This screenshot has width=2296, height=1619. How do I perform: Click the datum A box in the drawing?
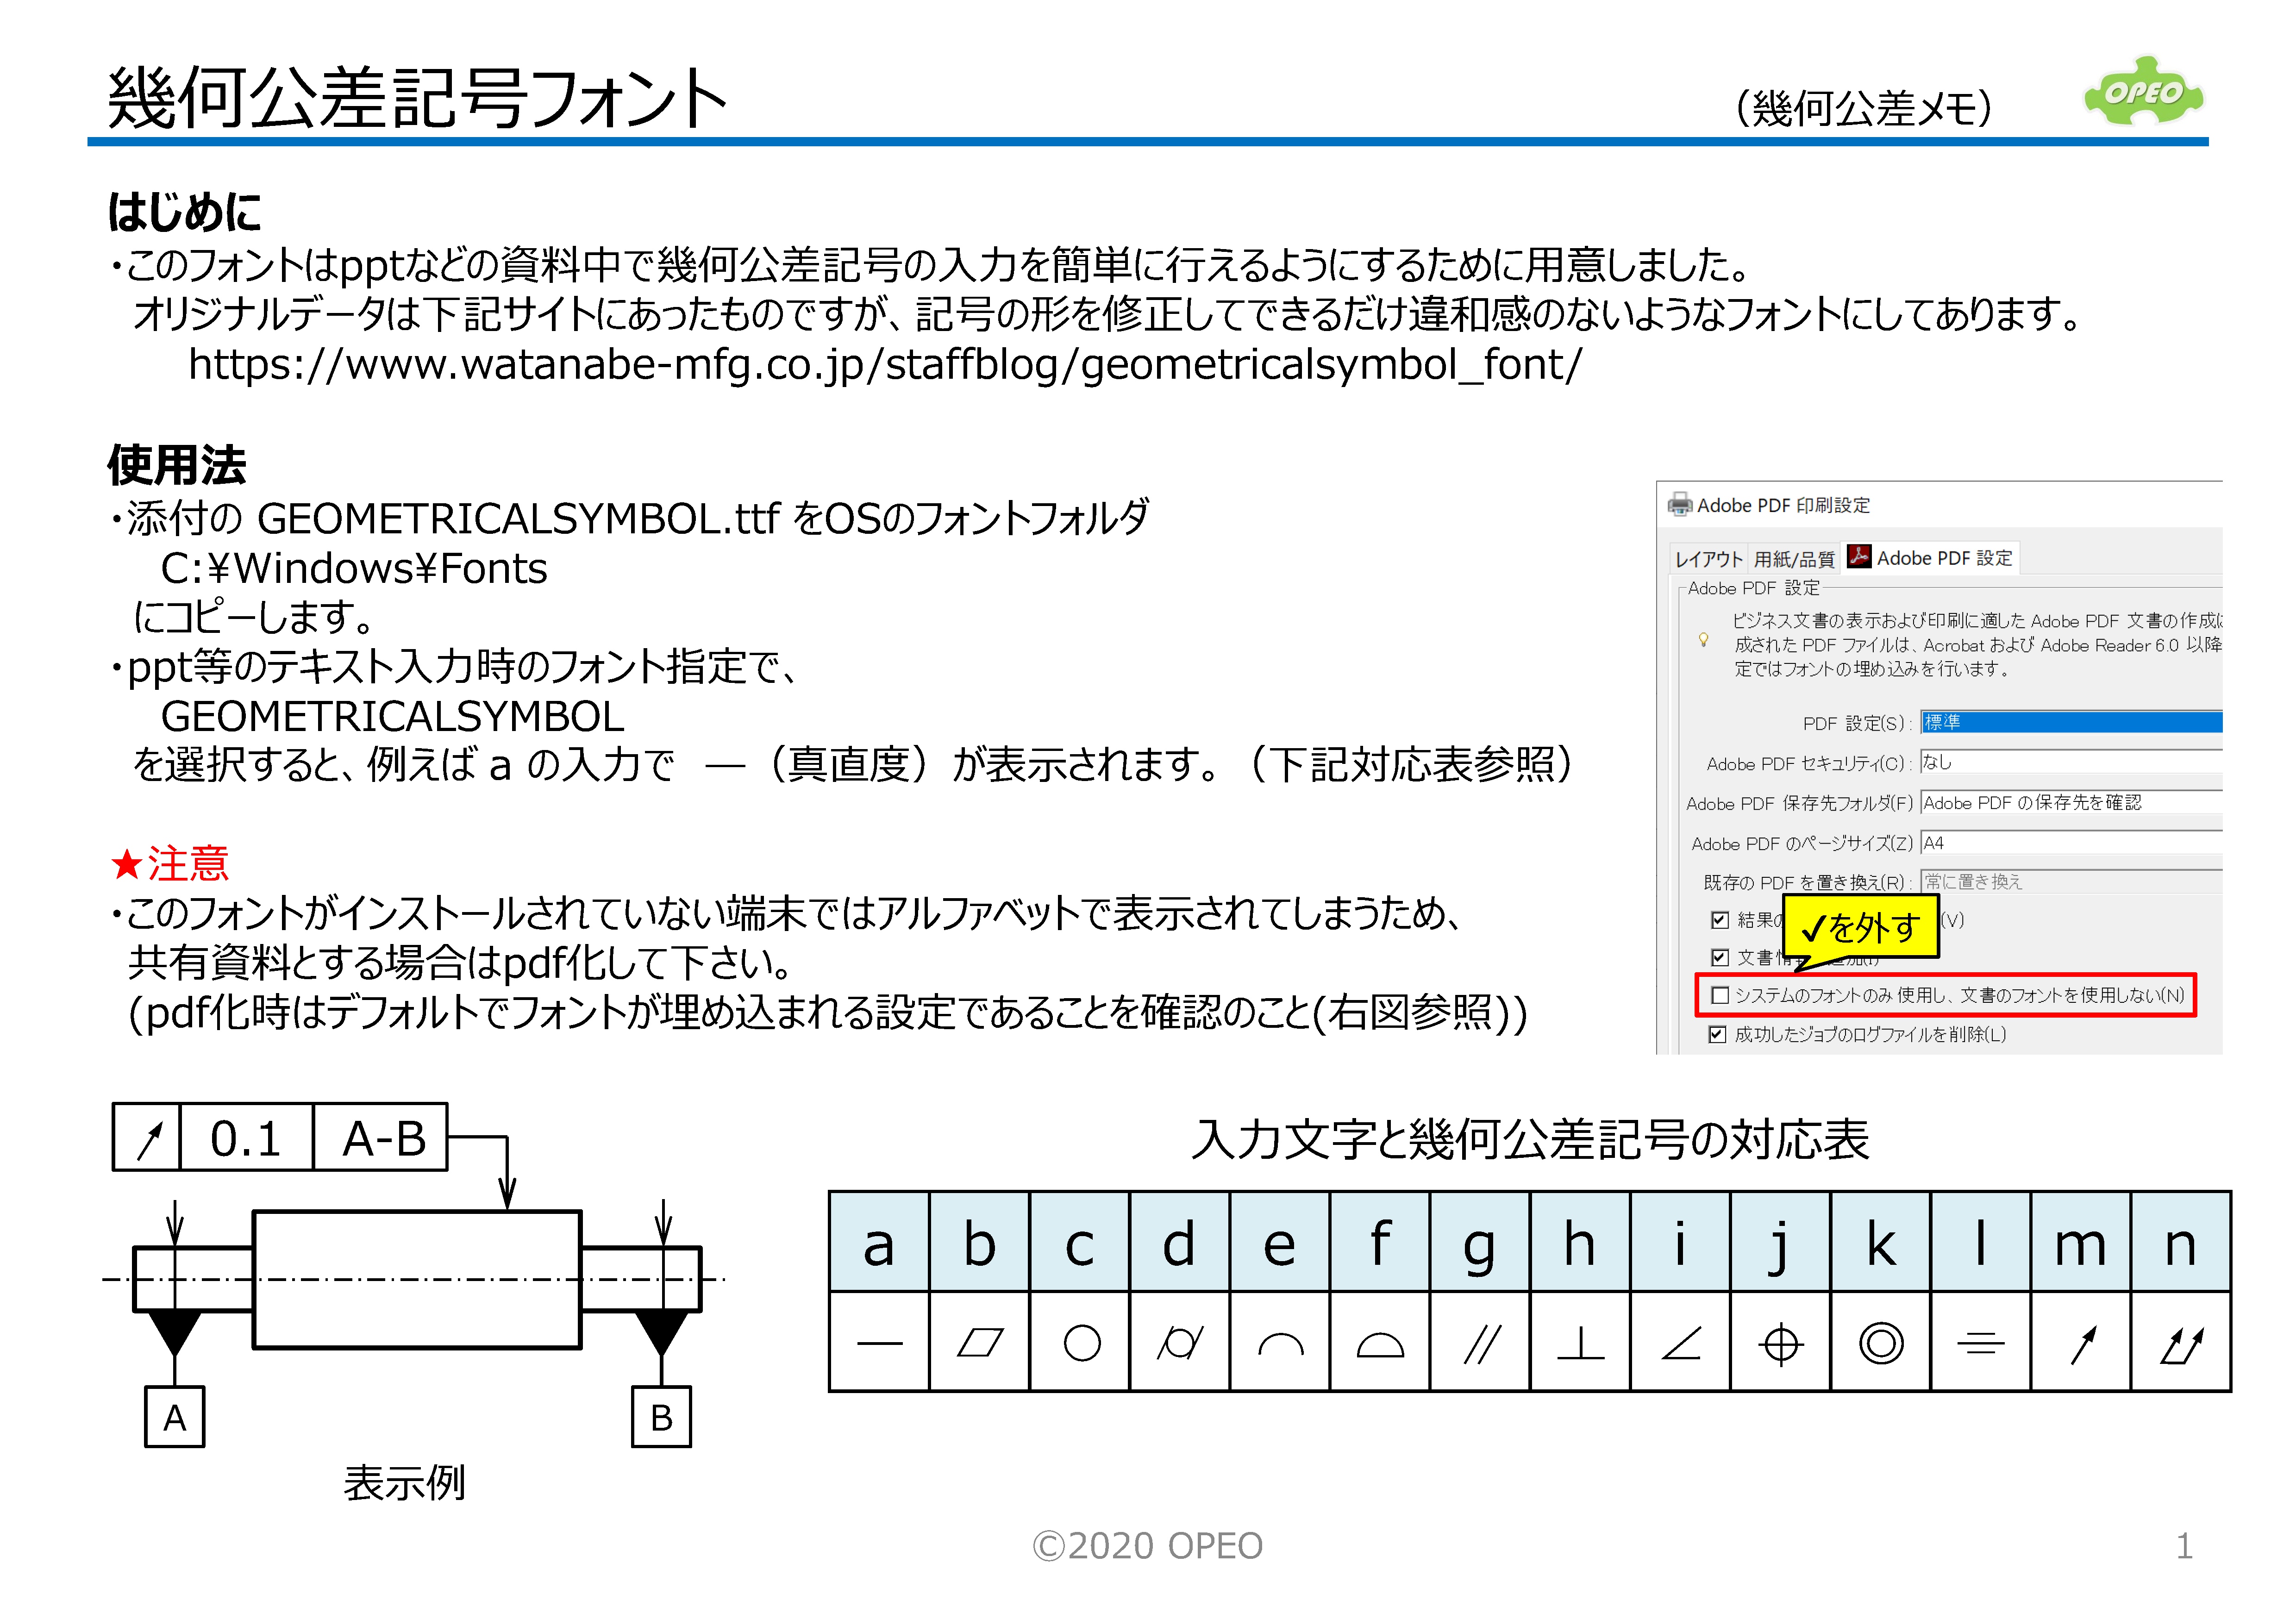pyautogui.click(x=175, y=1417)
